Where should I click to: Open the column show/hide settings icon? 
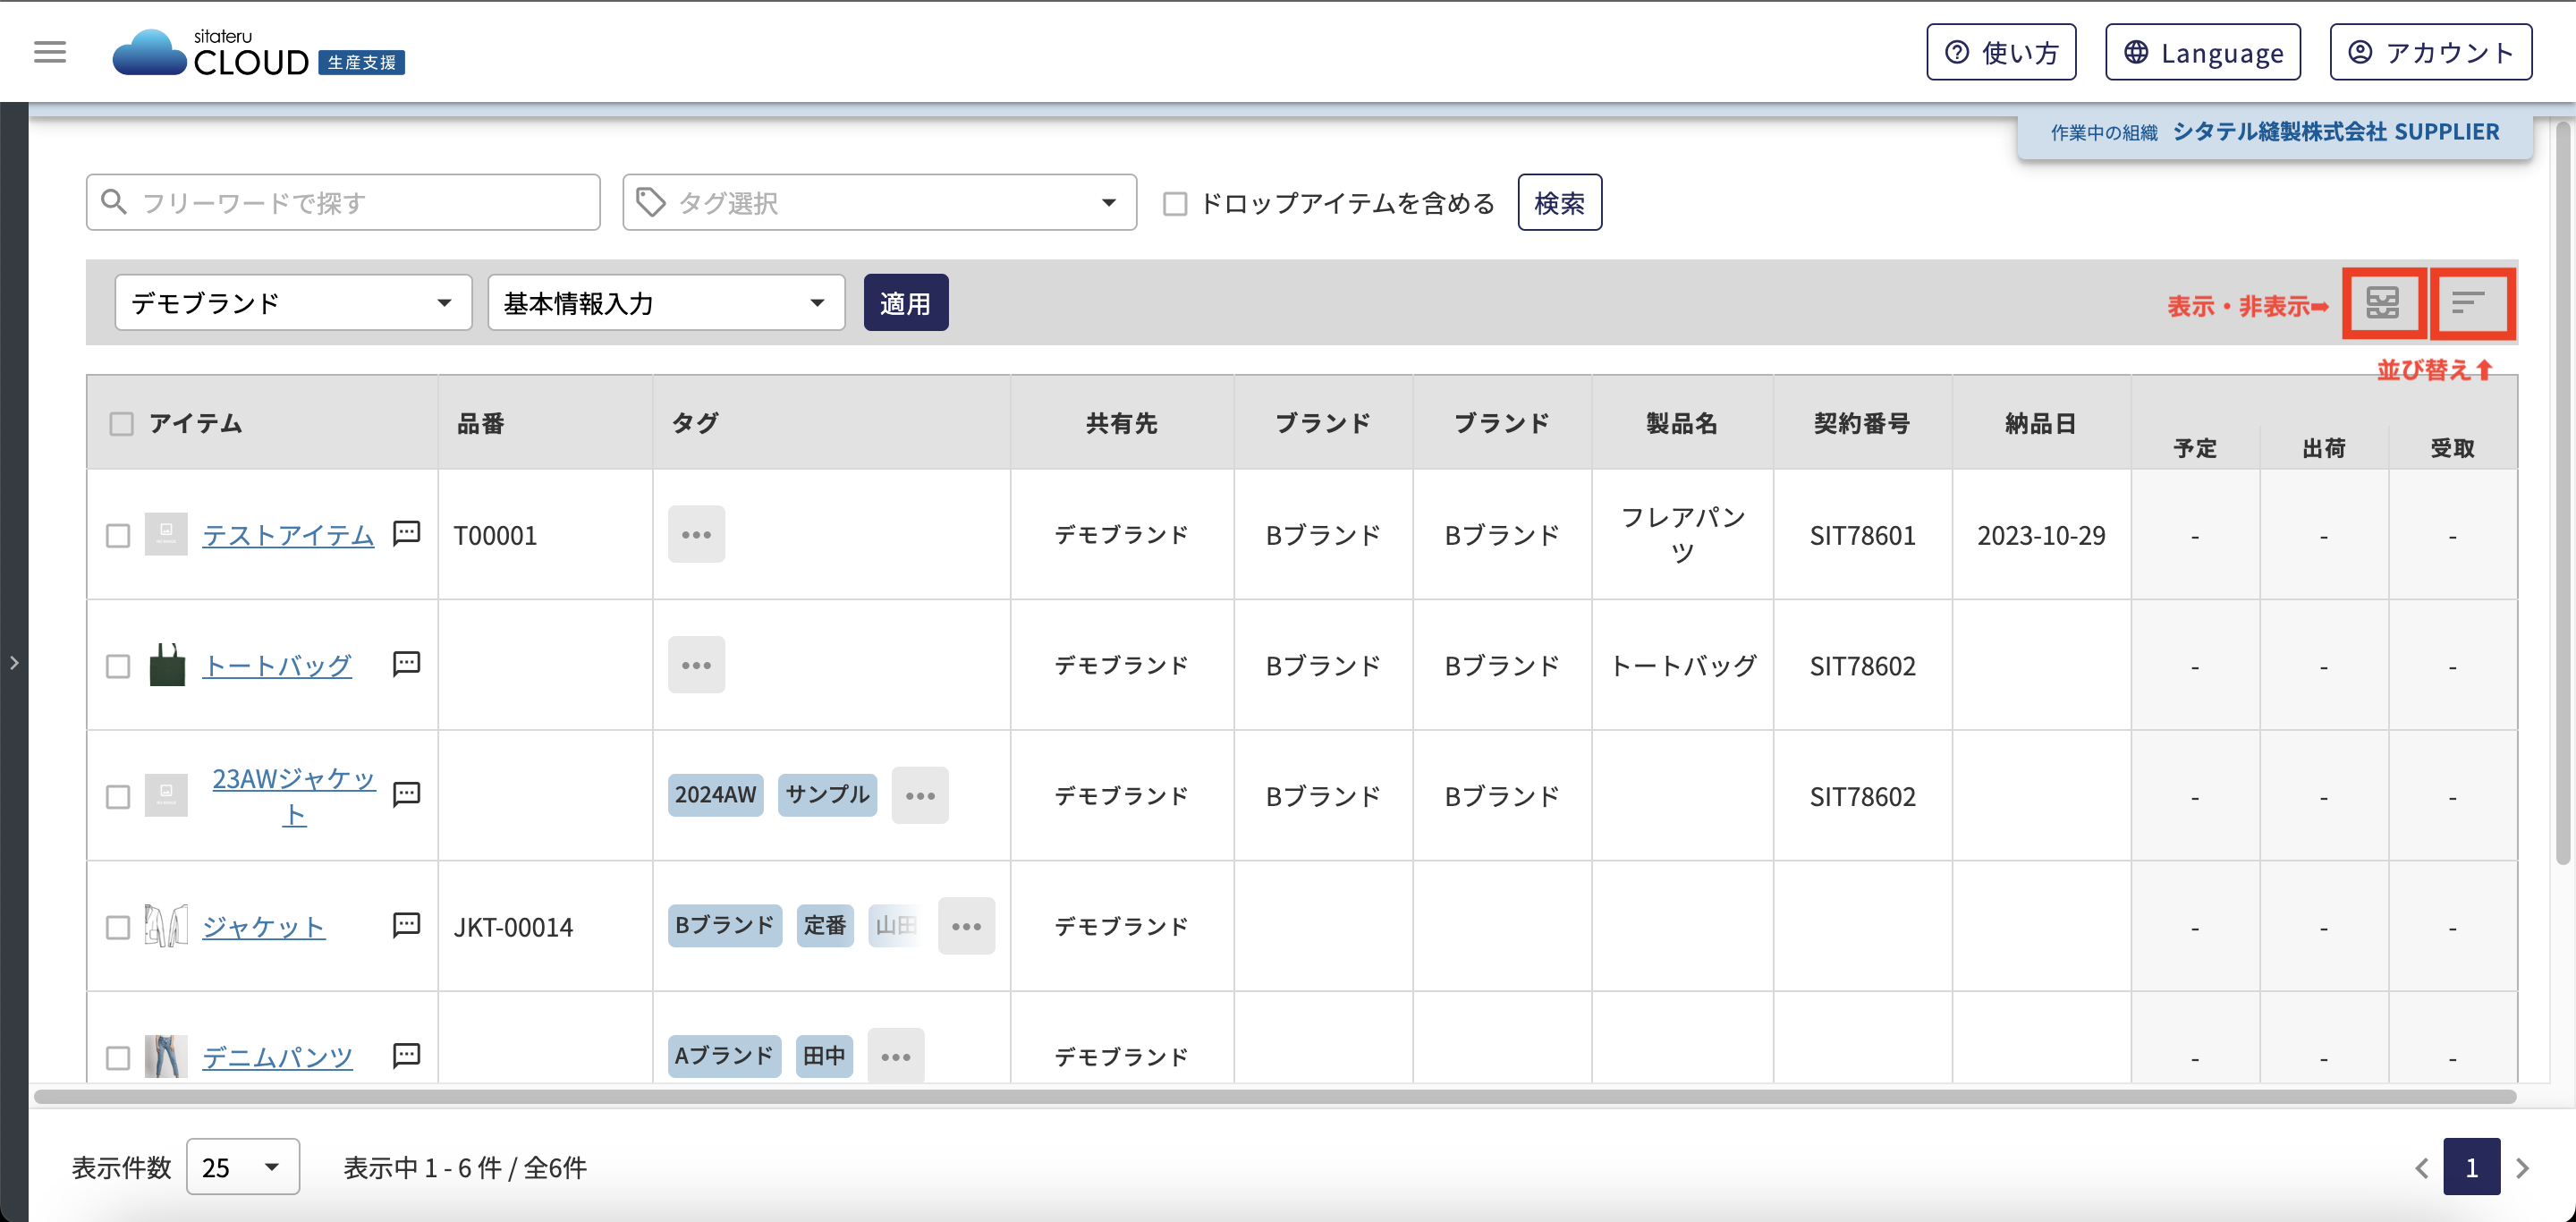(2383, 303)
